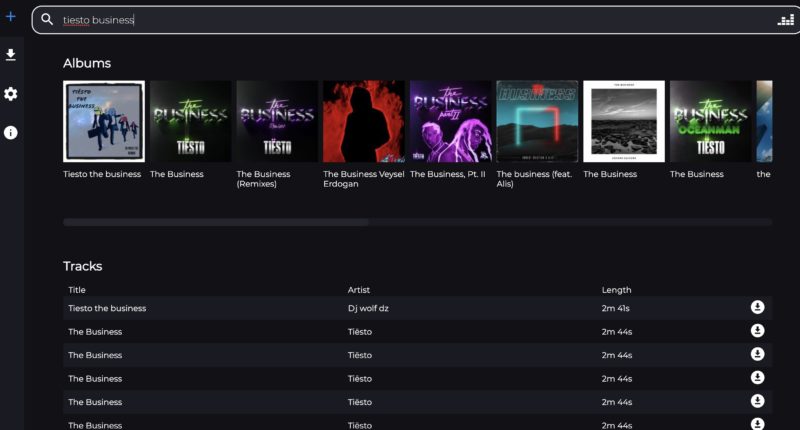
Task: Click the plus icon in the sidebar
Action: pos(11,17)
